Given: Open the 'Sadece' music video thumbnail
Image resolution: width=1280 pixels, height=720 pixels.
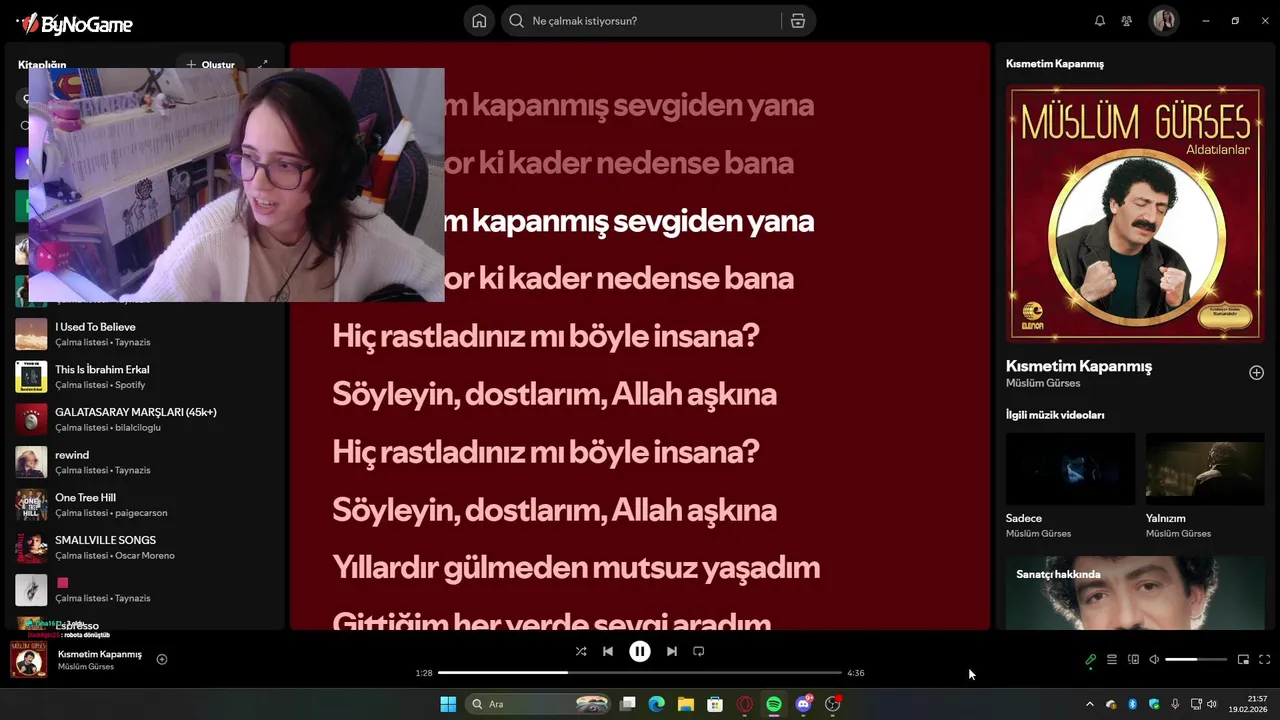Looking at the screenshot, I should coord(1070,469).
